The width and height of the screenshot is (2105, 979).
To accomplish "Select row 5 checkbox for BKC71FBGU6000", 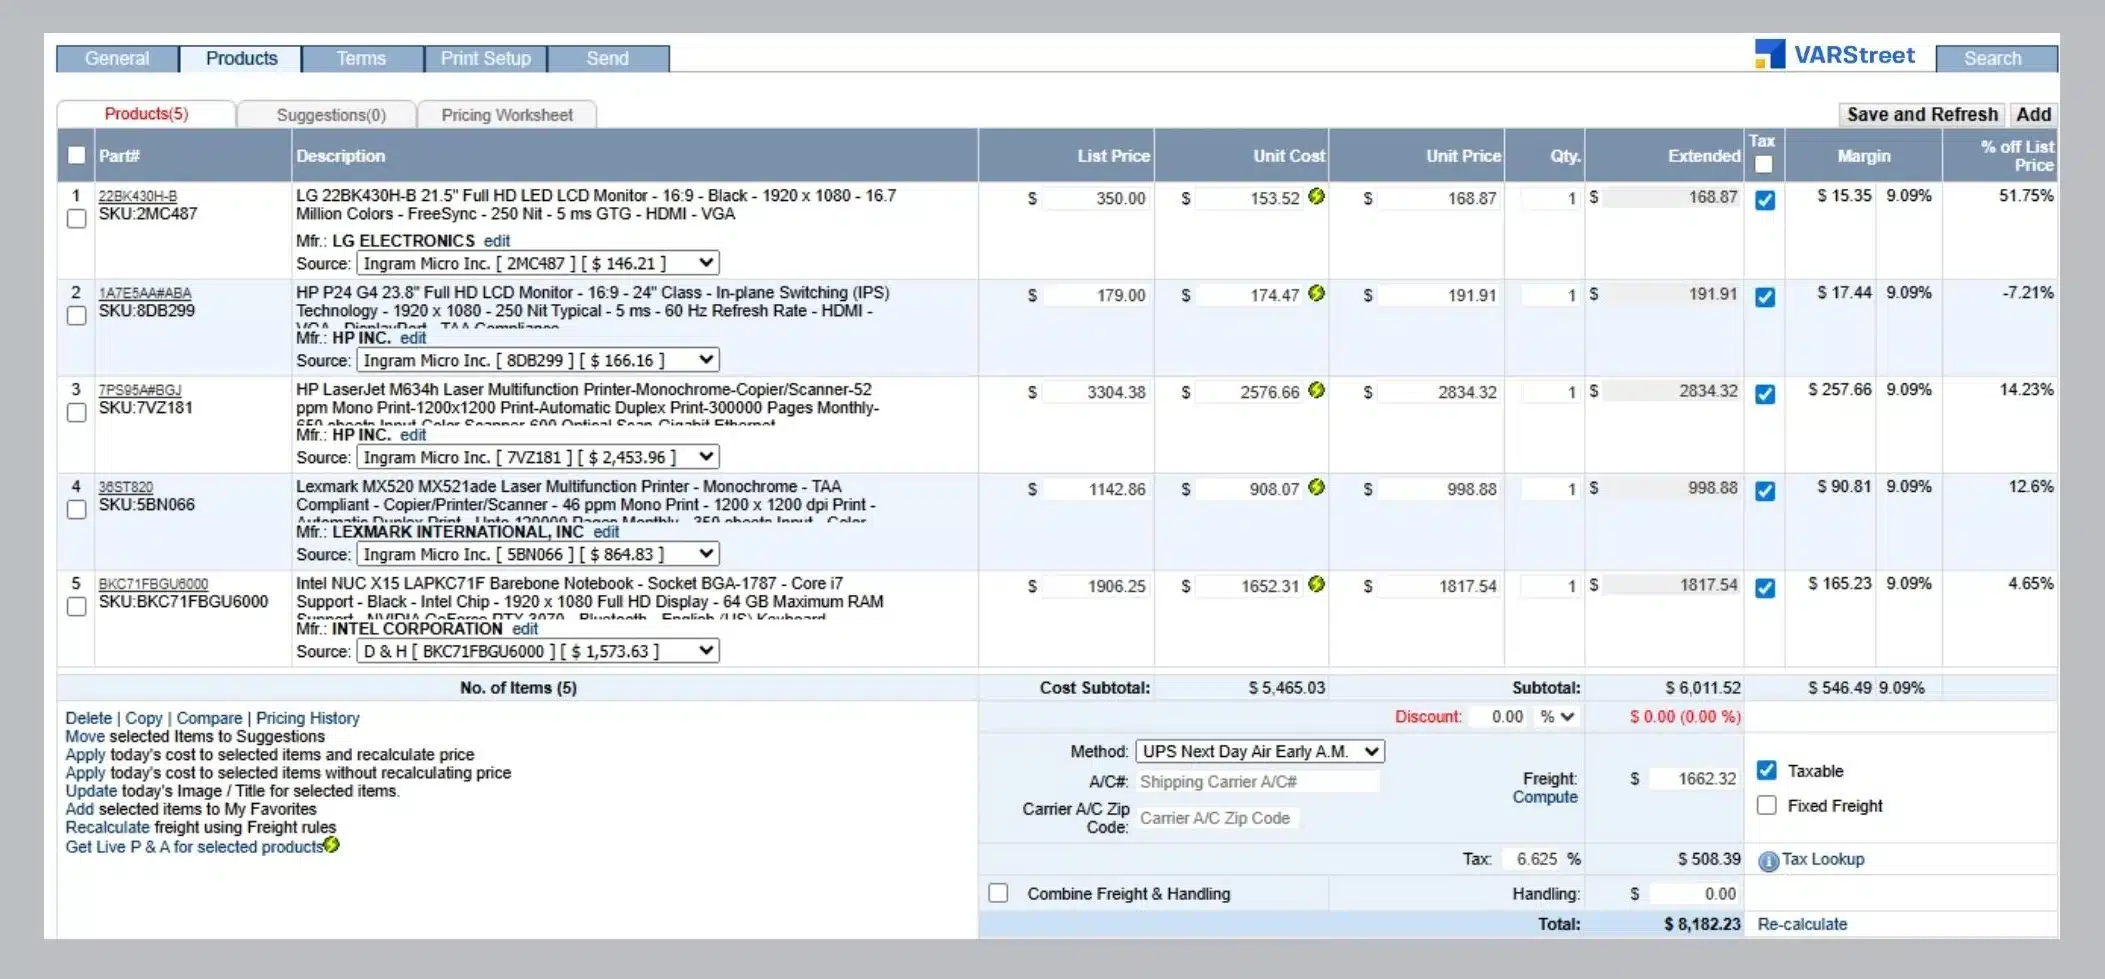I will click(x=76, y=606).
